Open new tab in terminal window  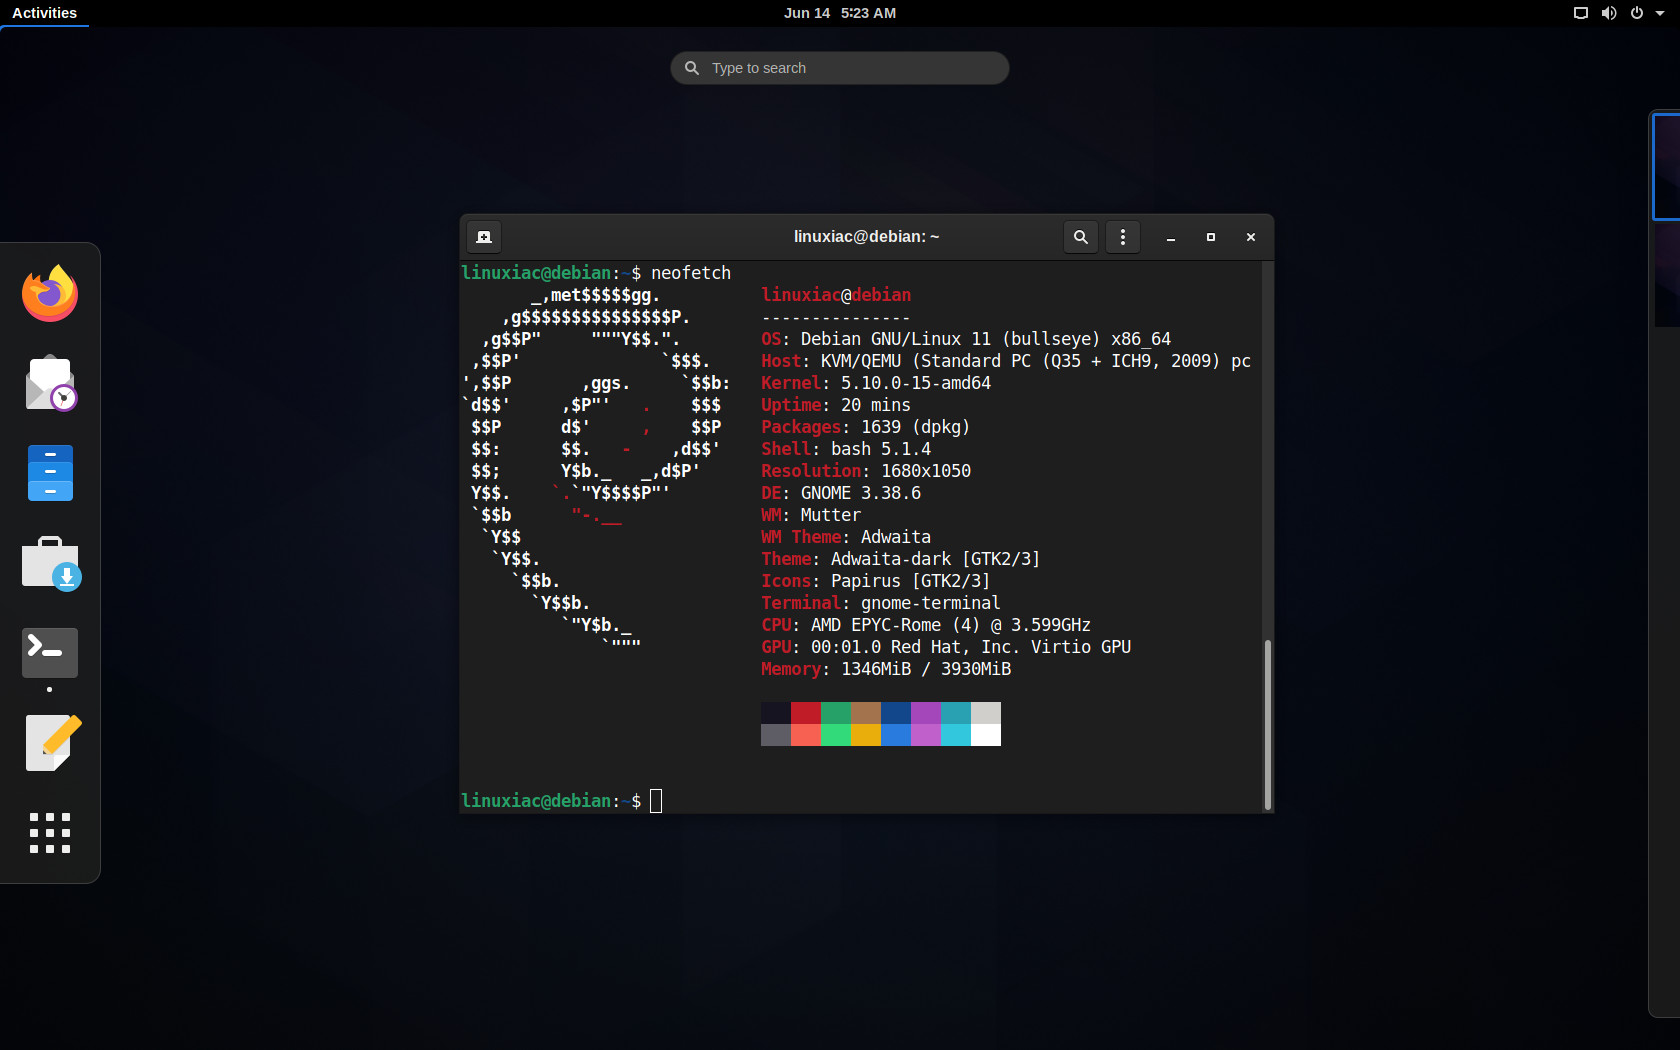(484, 237)
